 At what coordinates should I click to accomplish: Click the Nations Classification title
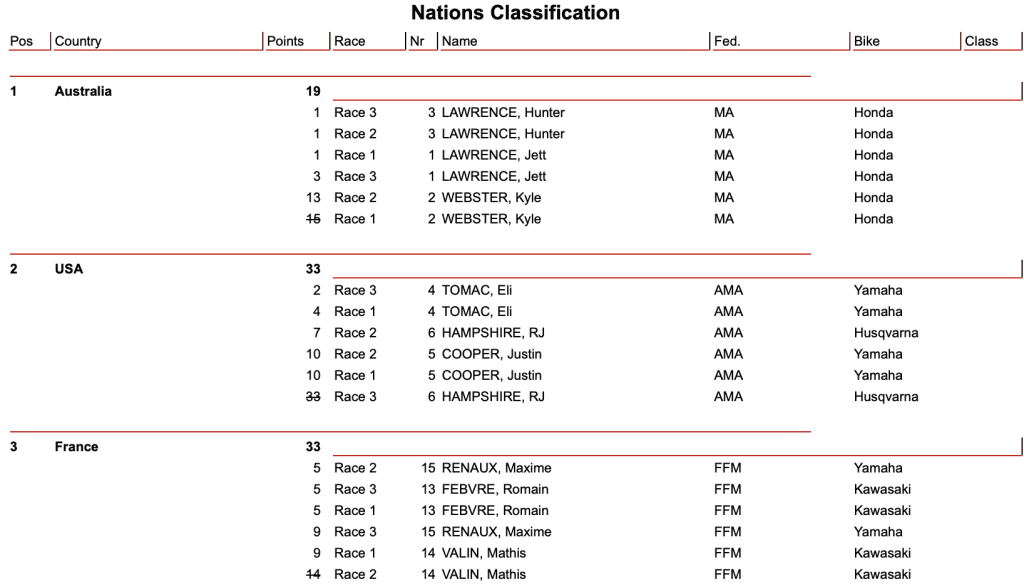[x=515, y=13]
